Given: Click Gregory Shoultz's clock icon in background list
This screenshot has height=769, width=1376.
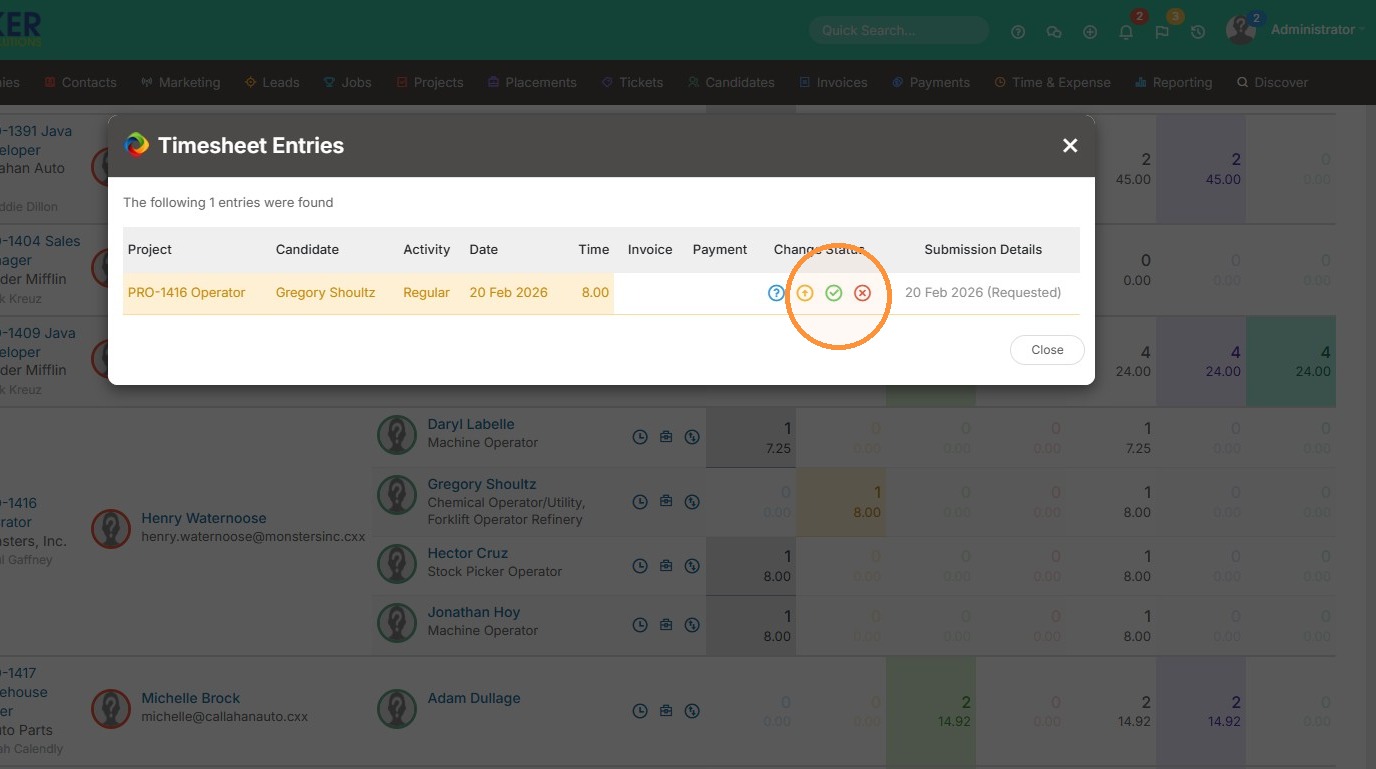Looking at the screenshot, I should pos(640,501).
